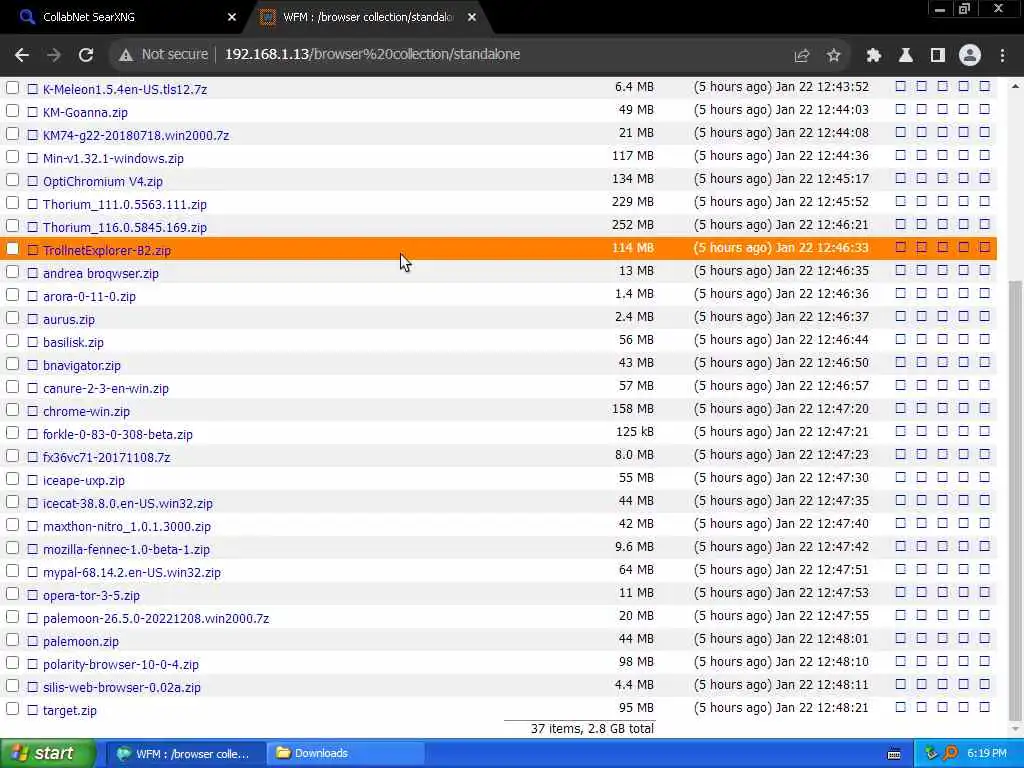Open the Extensions puzzle icon
Viewport: 1024px width, 768px height.
pos(874,56)
